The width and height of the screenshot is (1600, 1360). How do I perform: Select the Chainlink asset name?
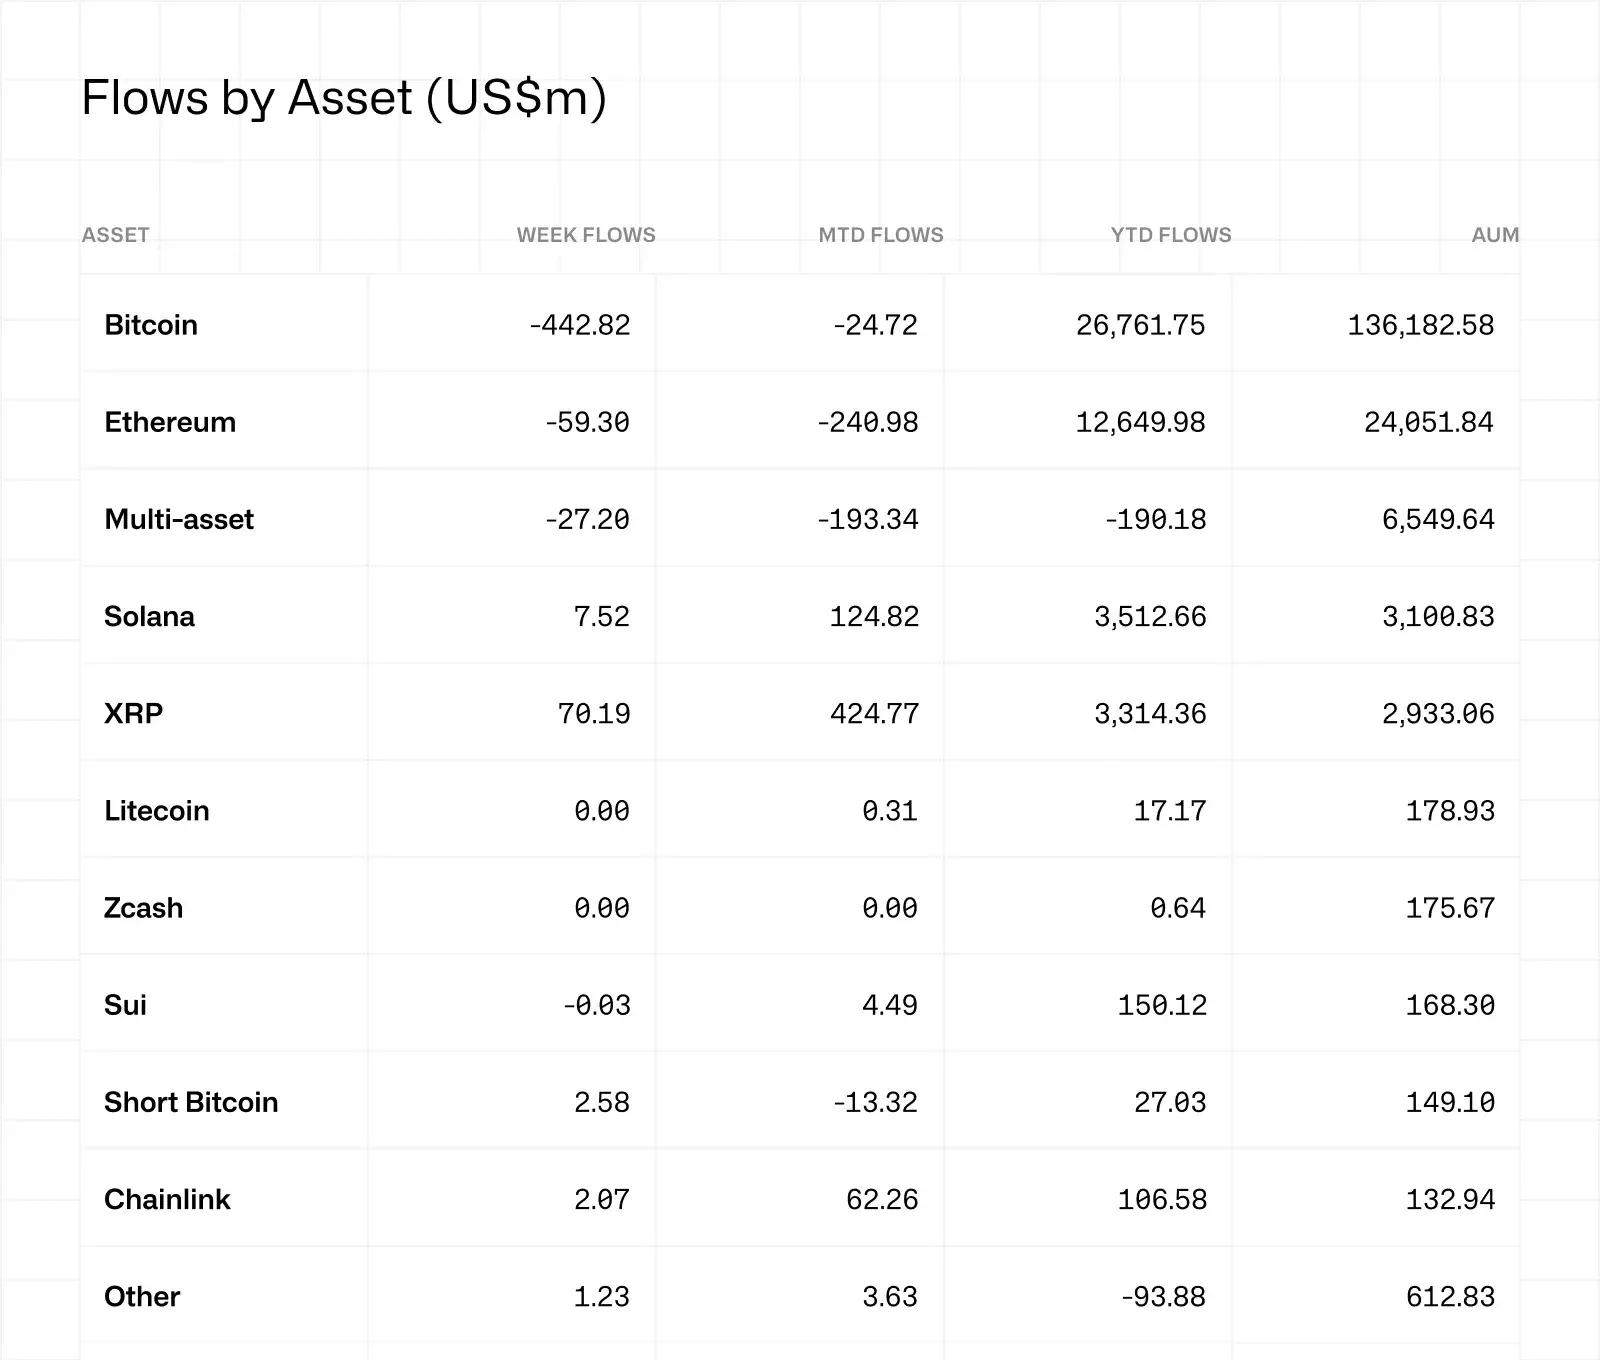coord(167,1199)
